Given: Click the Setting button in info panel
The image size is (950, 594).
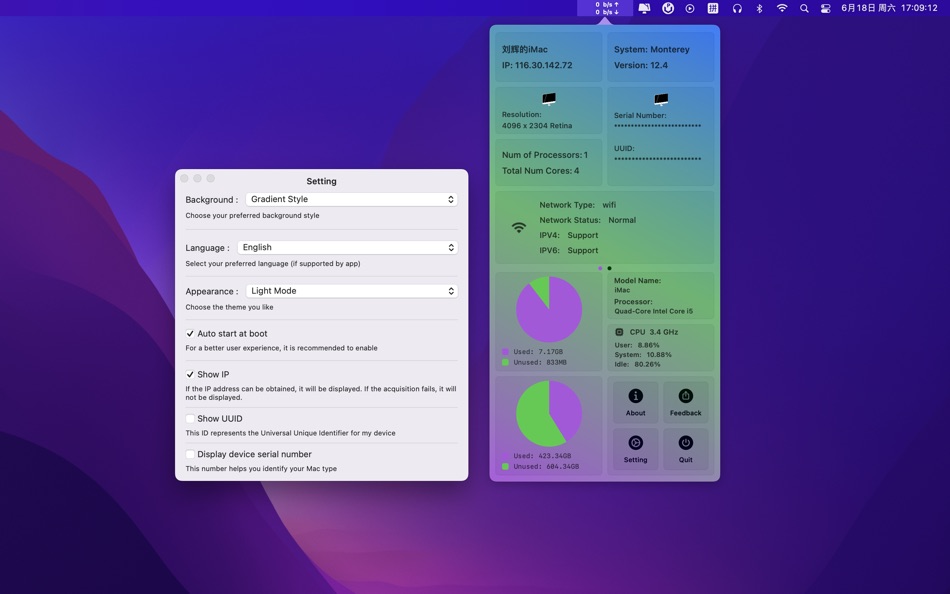Looking at the screenshot, I should pos(635,449).
